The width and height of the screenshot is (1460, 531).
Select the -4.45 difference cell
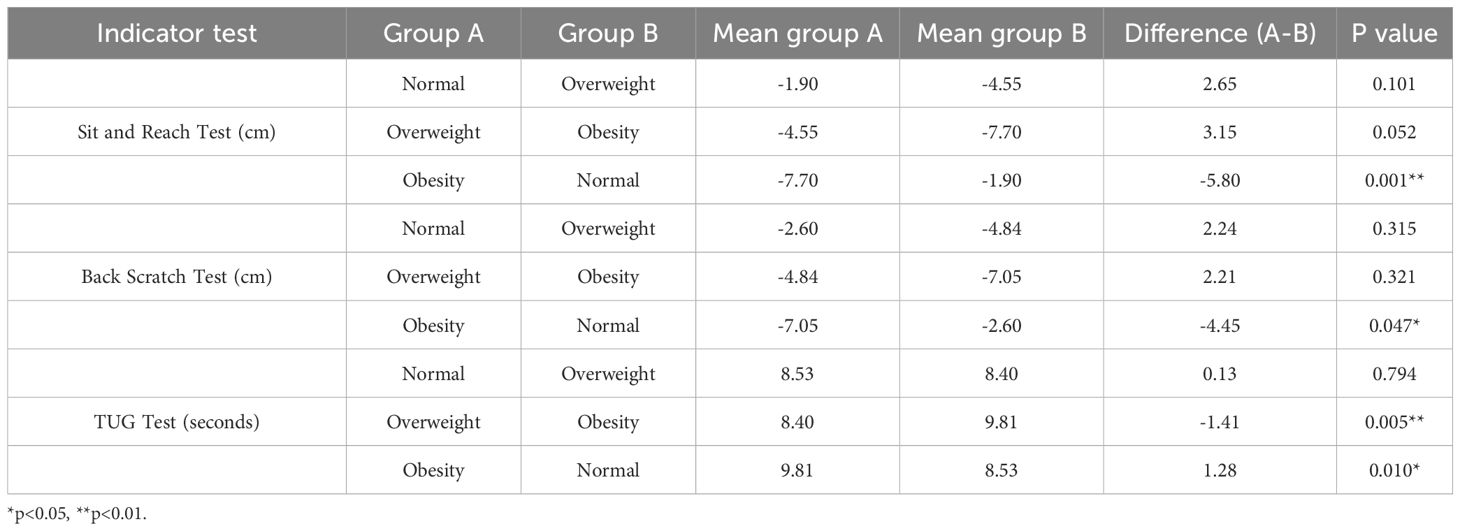click(x=1219, y=325)
